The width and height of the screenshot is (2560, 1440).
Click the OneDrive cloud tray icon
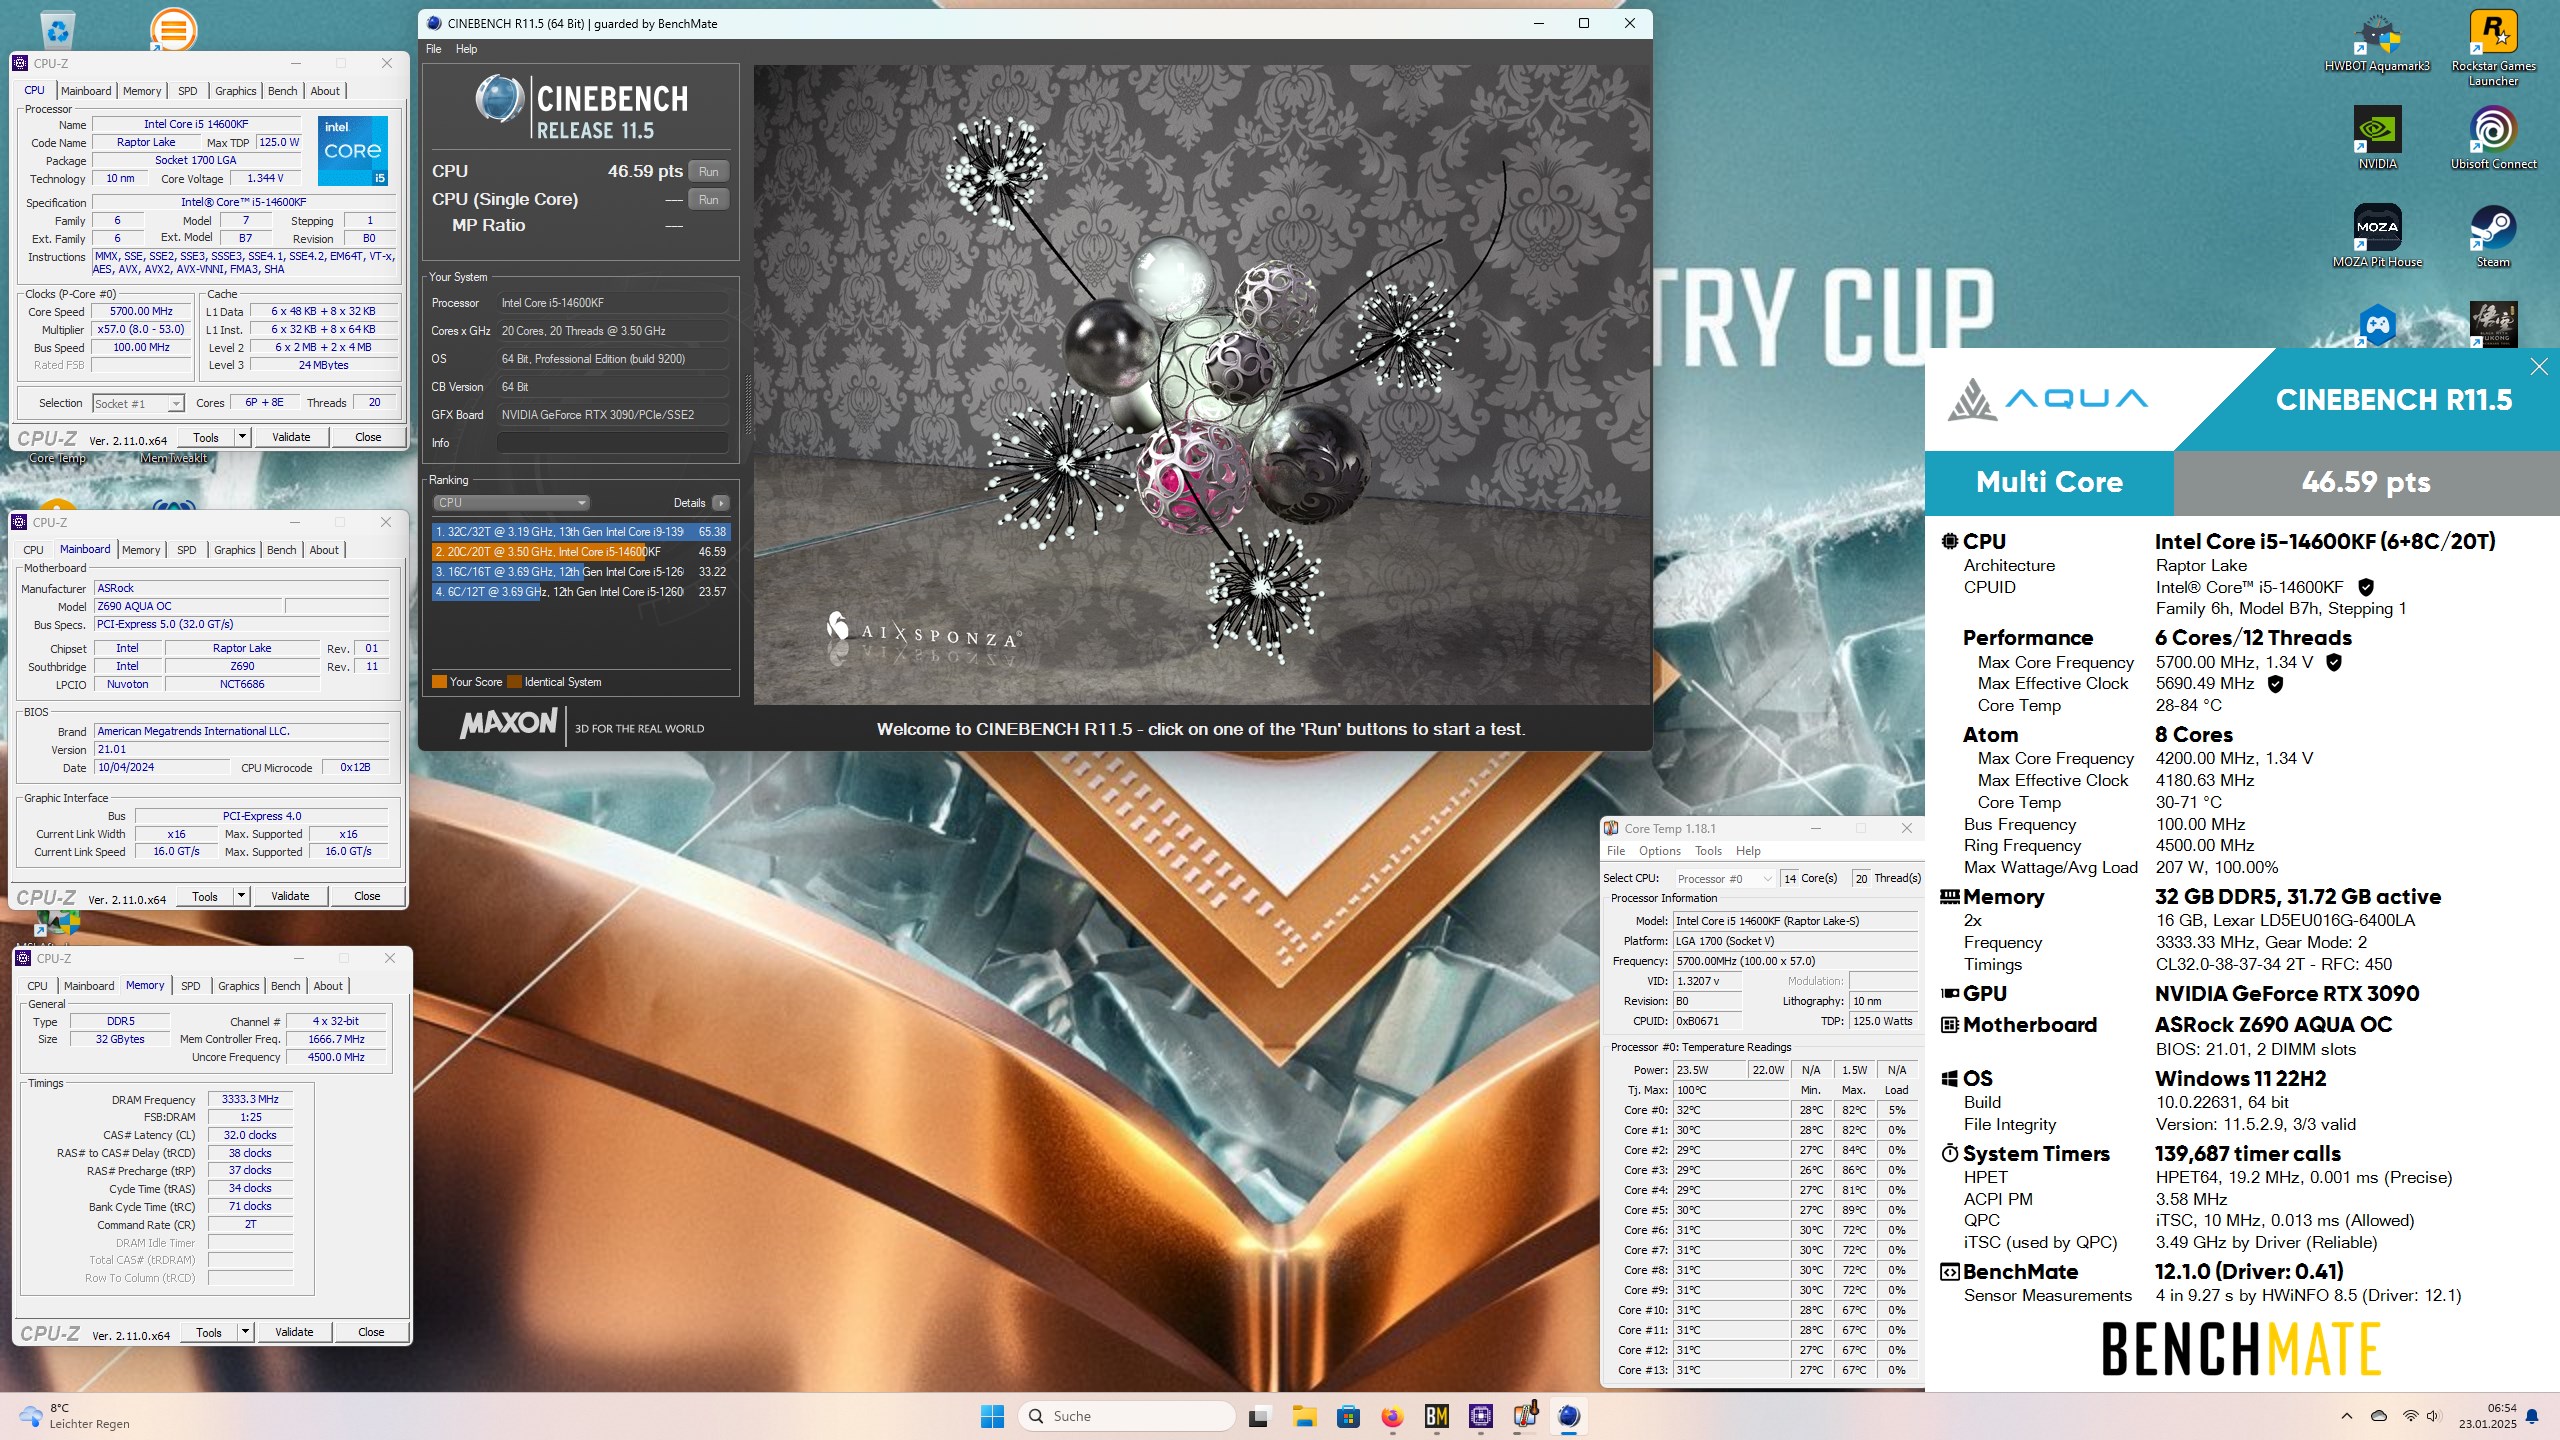[x=2379, y=1416]
